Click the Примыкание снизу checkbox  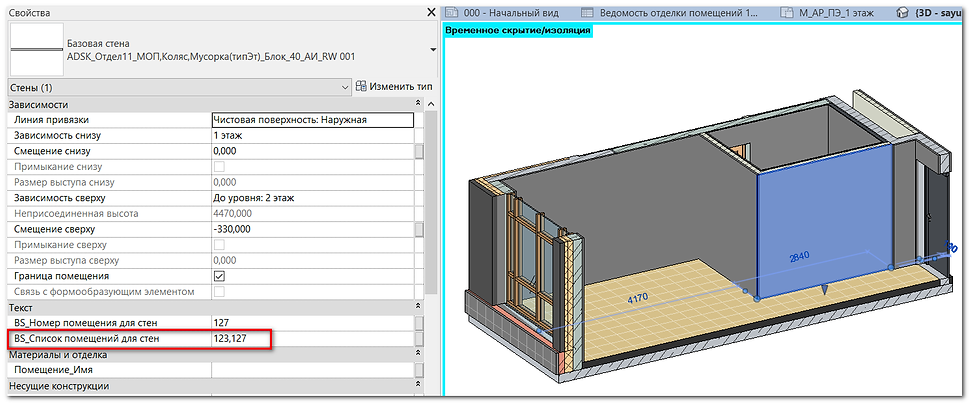point(219,167)
